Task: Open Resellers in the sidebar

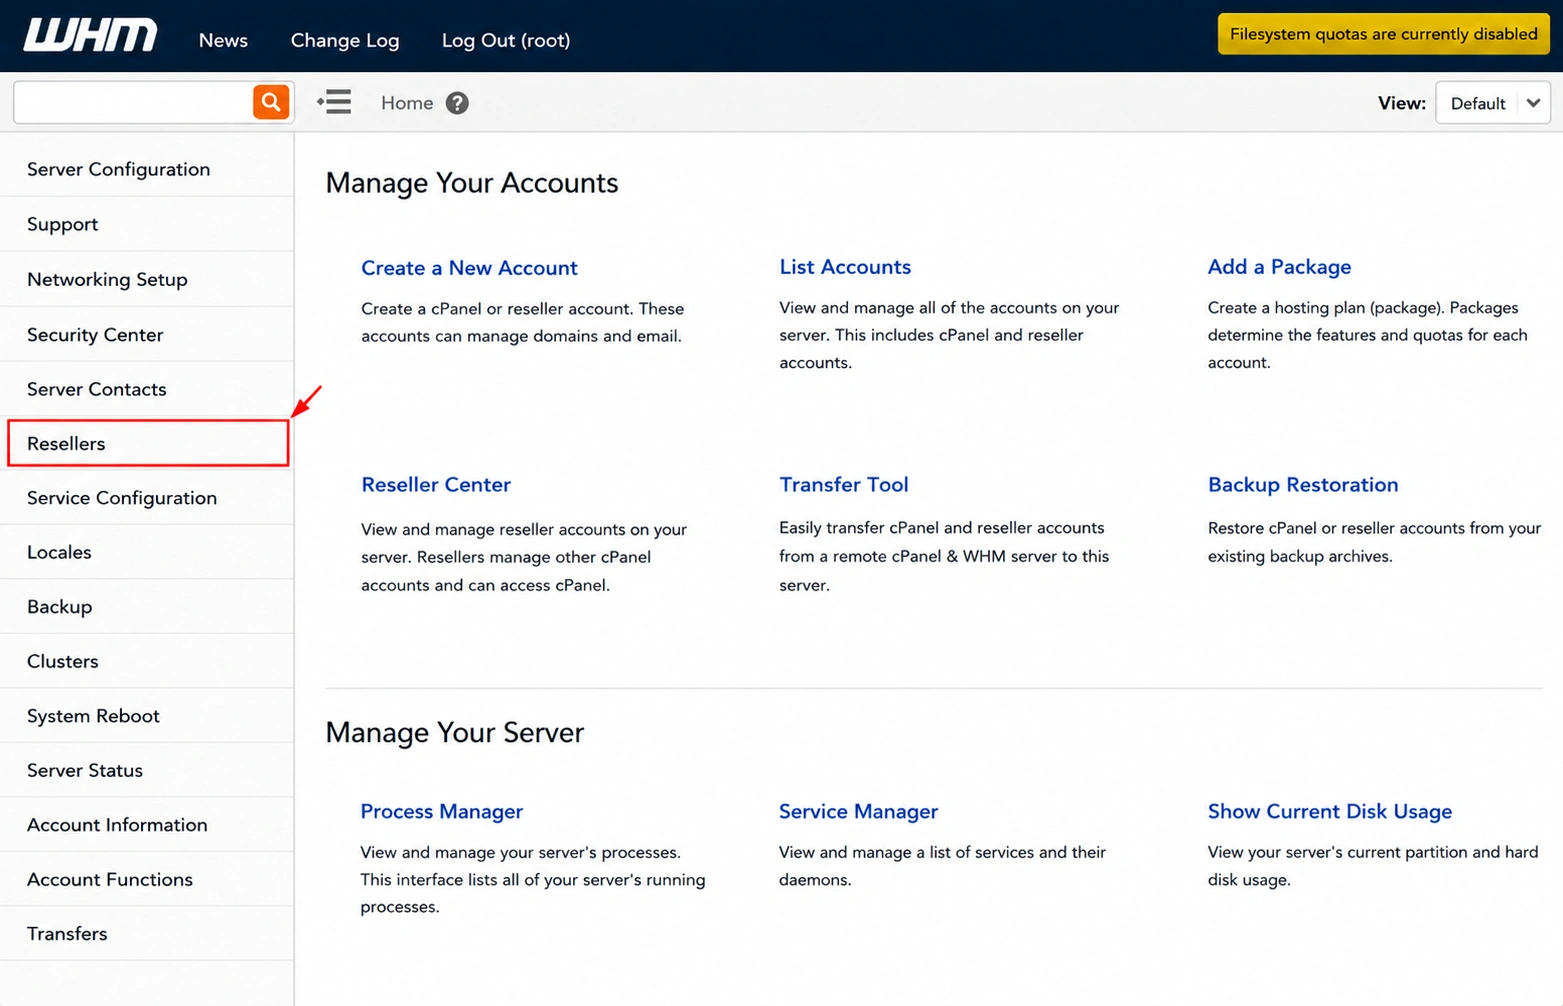Action: (148, 443)
